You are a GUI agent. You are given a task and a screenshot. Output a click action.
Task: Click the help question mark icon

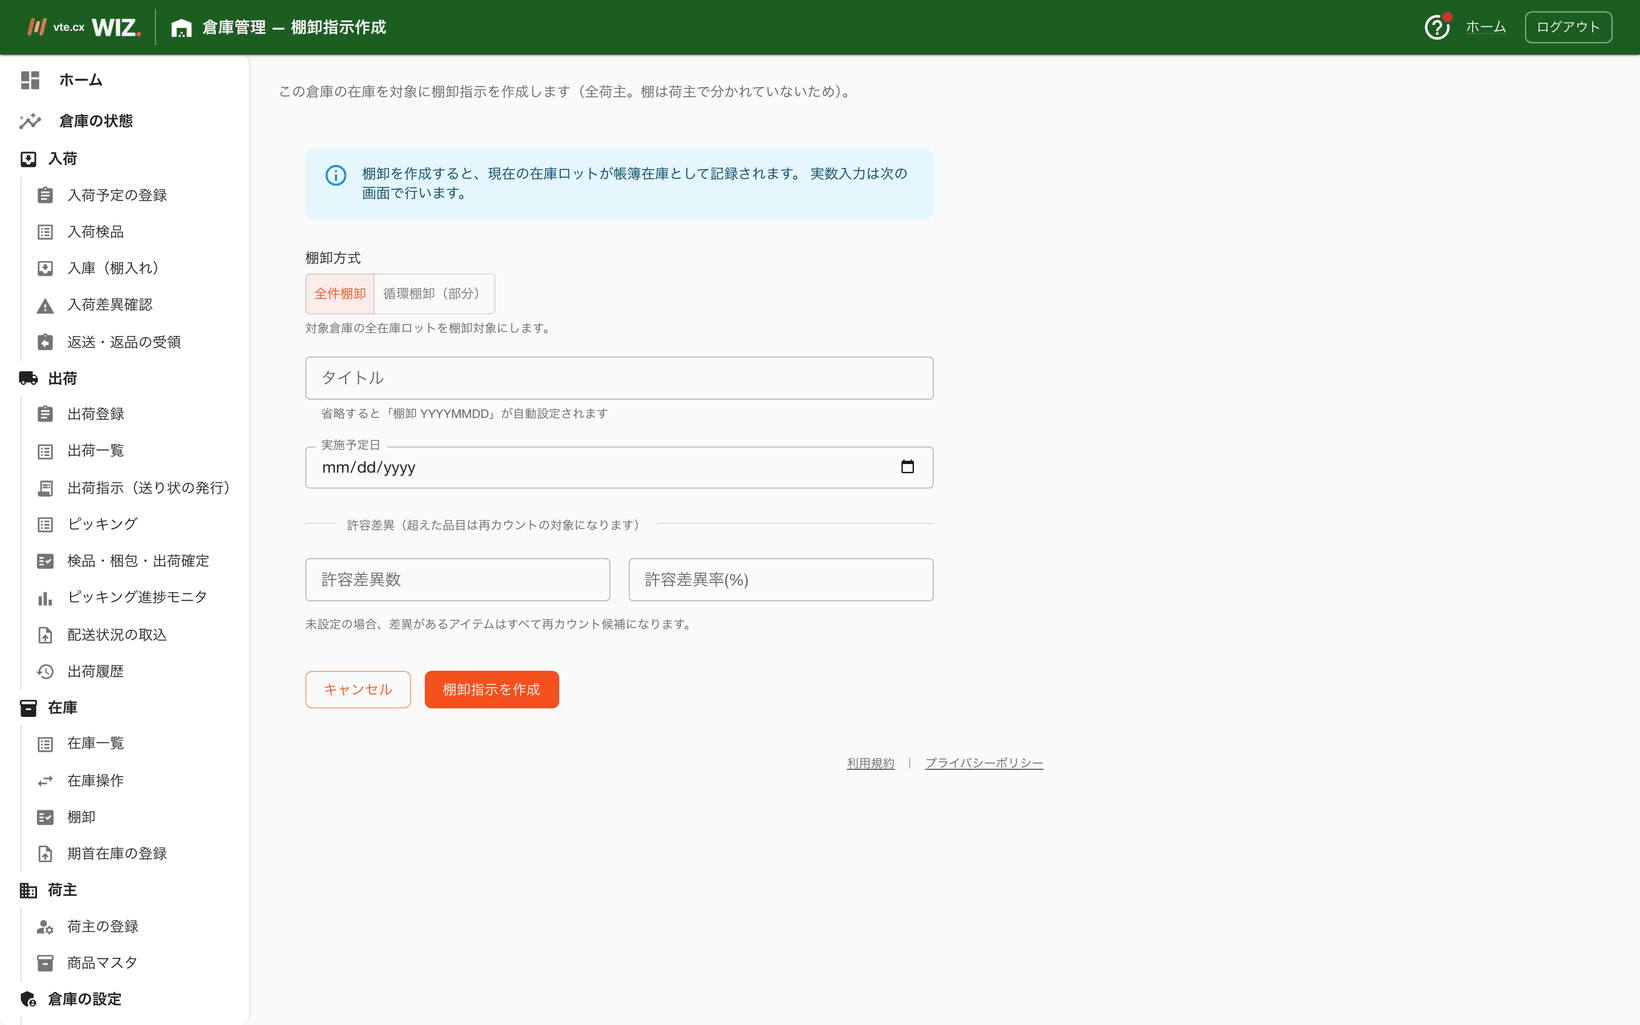click(x=1437, y=27)
